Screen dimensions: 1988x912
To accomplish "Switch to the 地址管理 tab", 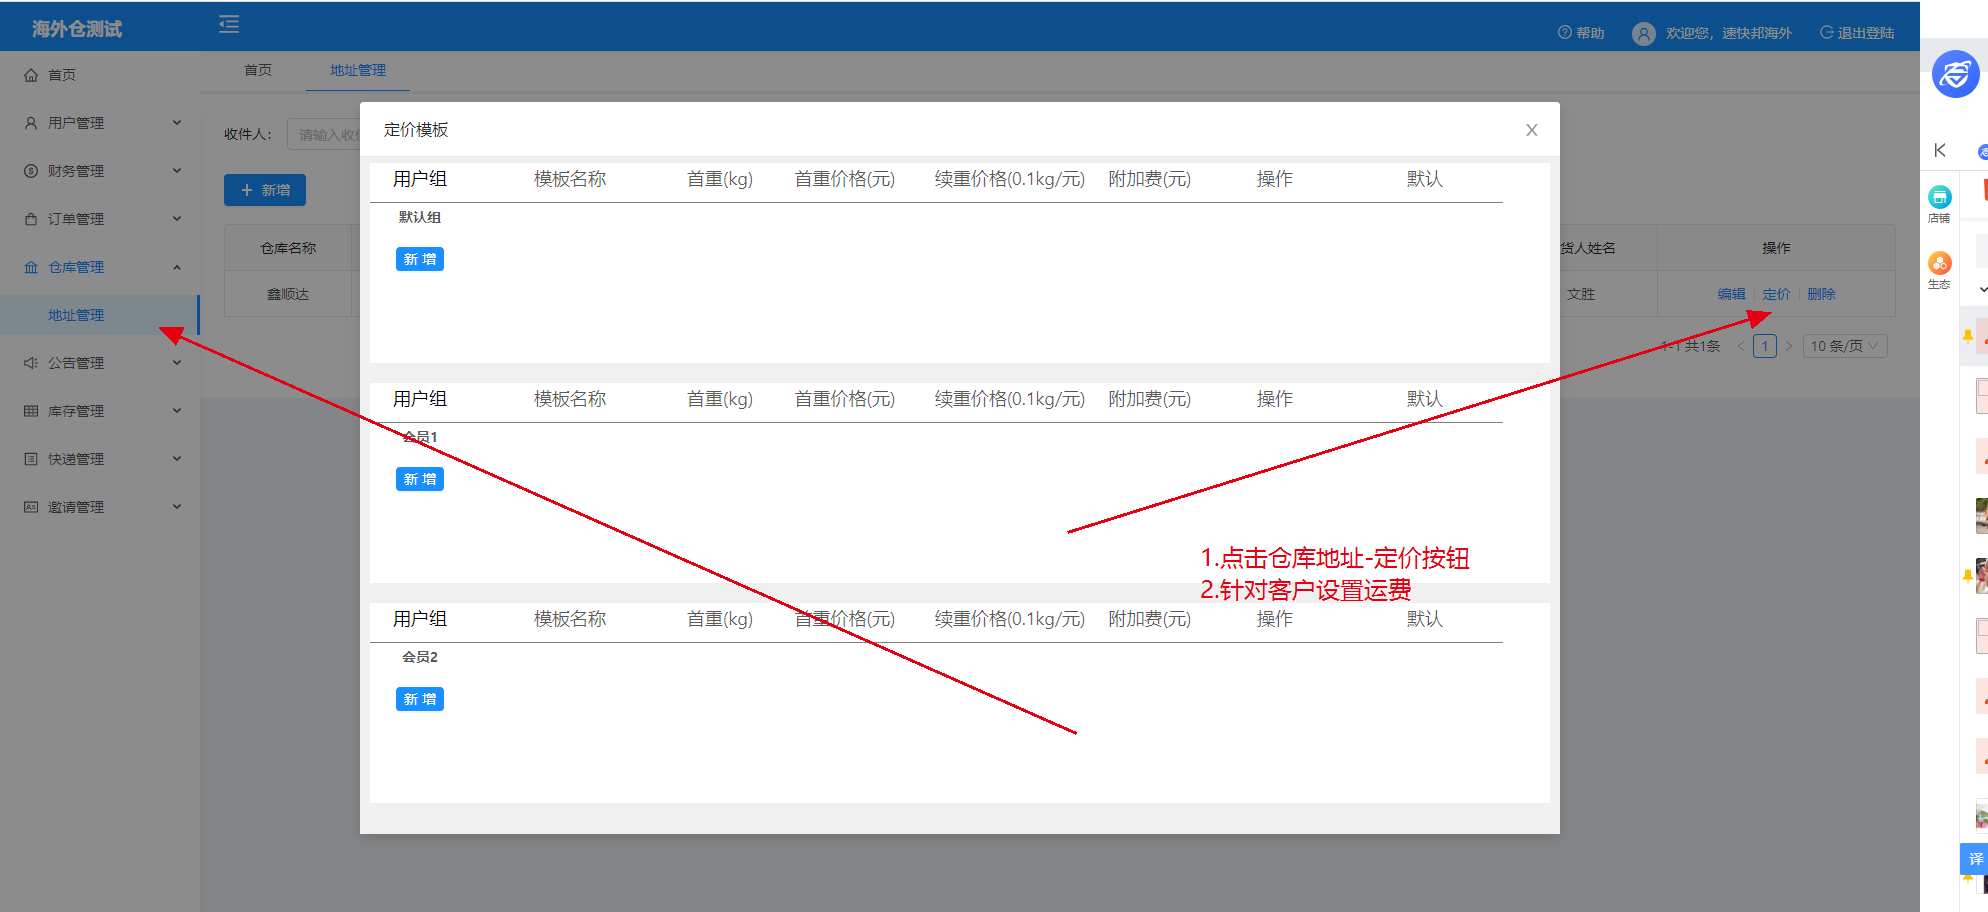I will tap(358, 70).
